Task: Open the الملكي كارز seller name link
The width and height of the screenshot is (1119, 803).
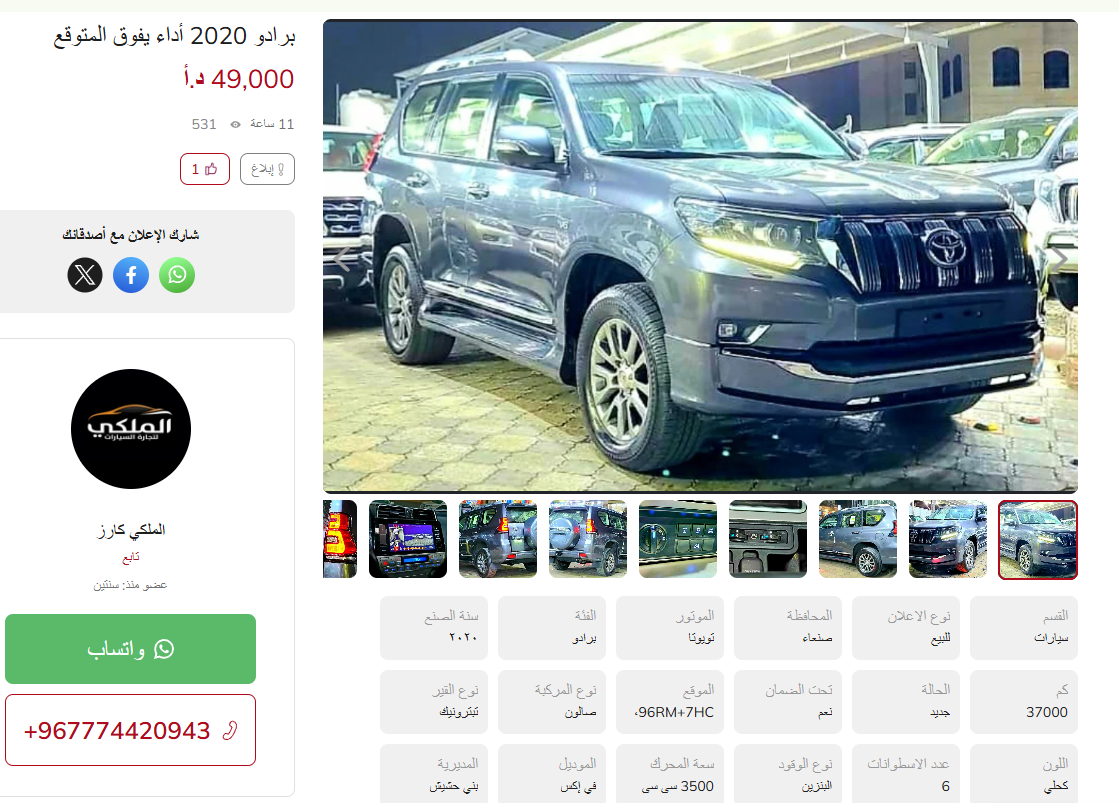Action: click(x=131, y=530)
